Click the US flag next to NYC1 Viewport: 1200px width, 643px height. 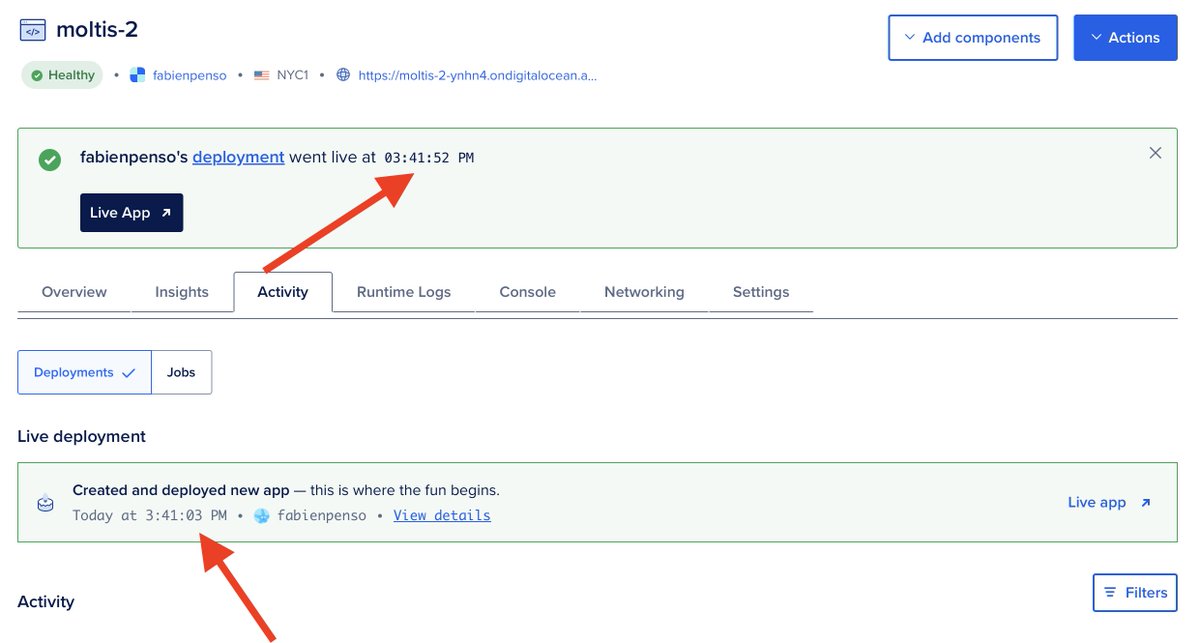coord(262,75)
